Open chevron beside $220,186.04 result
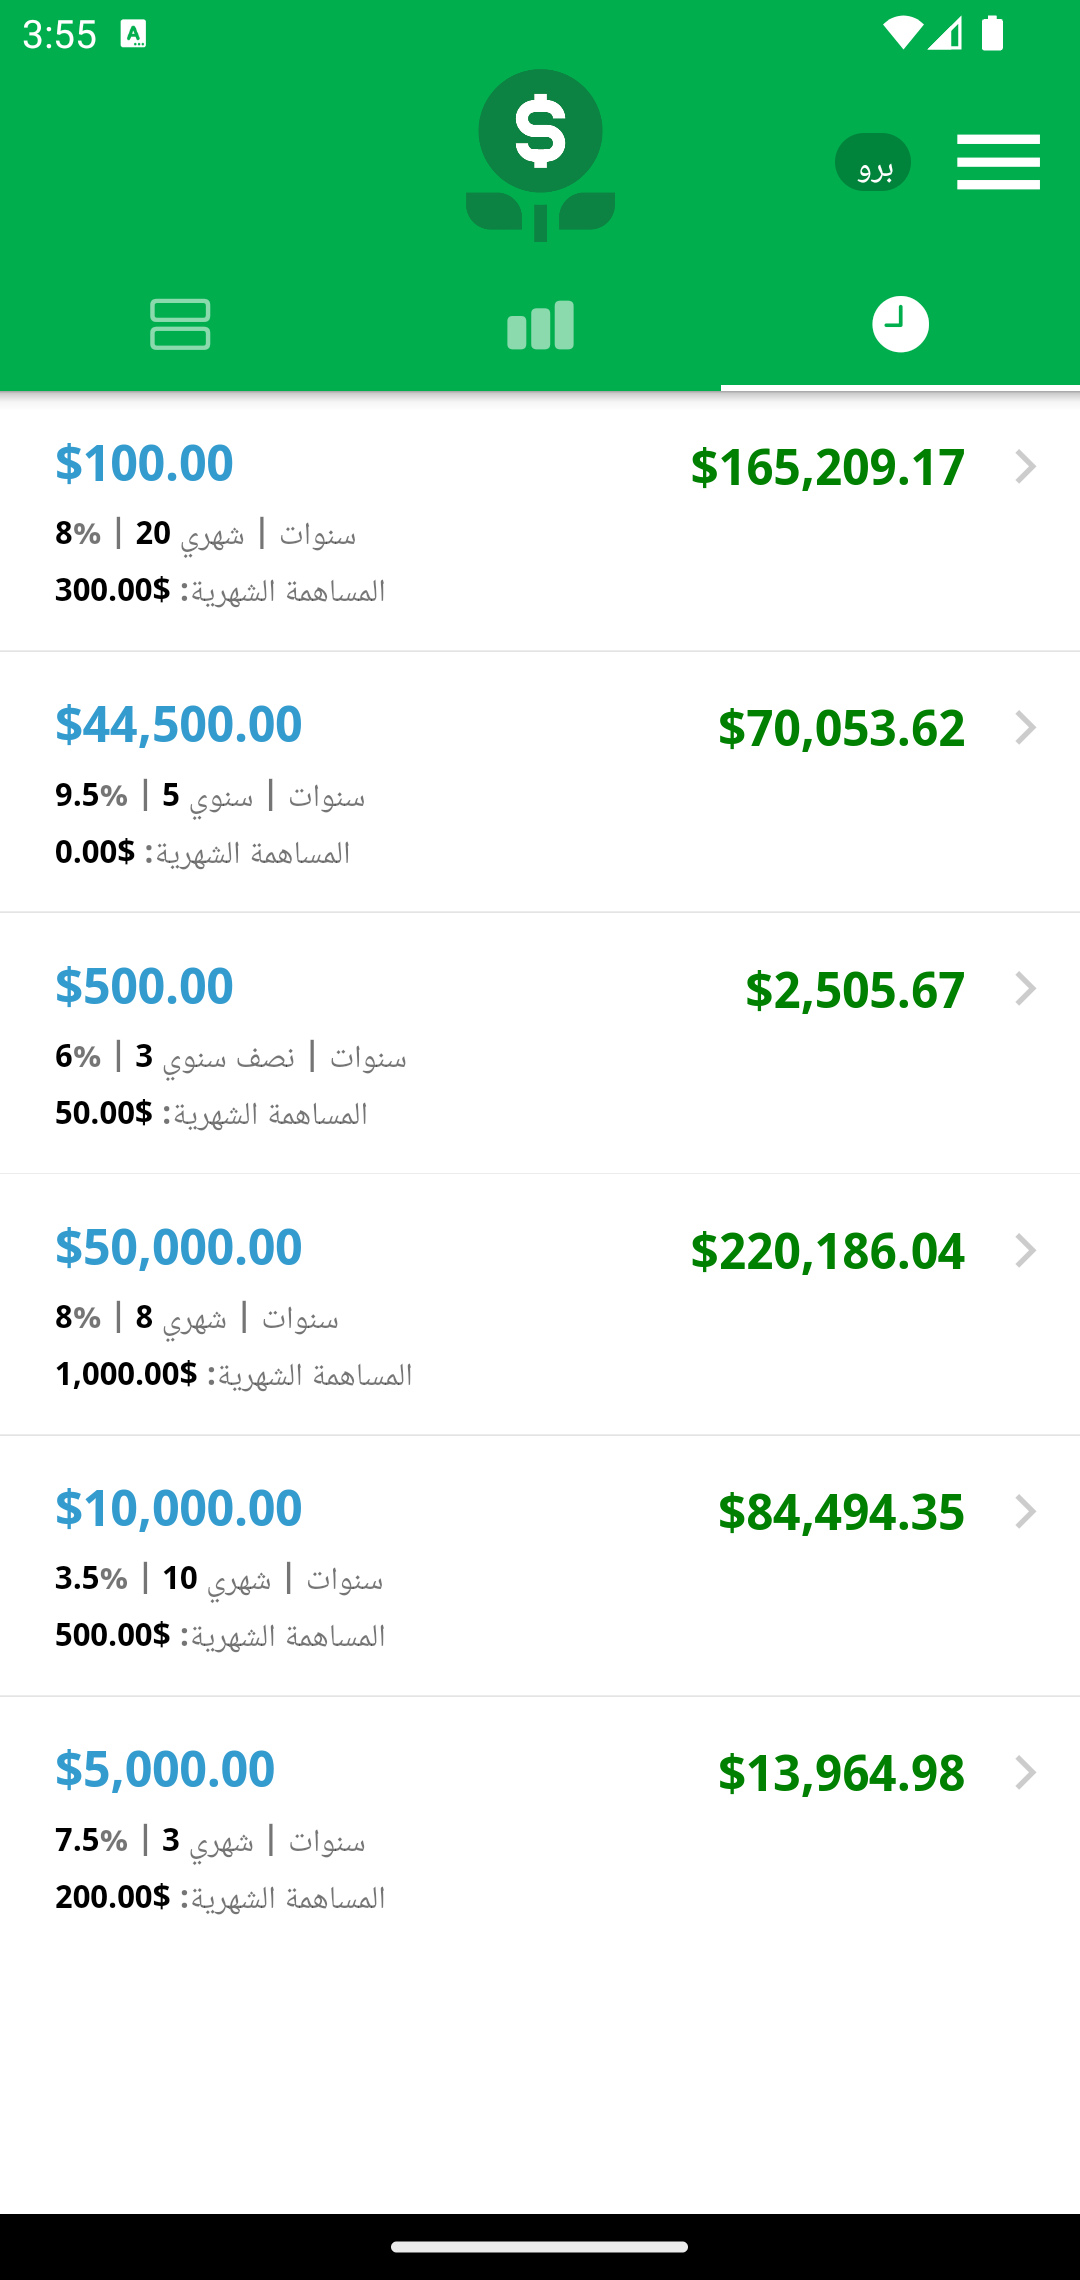1080x2280 pixels. [1025, 1251]
